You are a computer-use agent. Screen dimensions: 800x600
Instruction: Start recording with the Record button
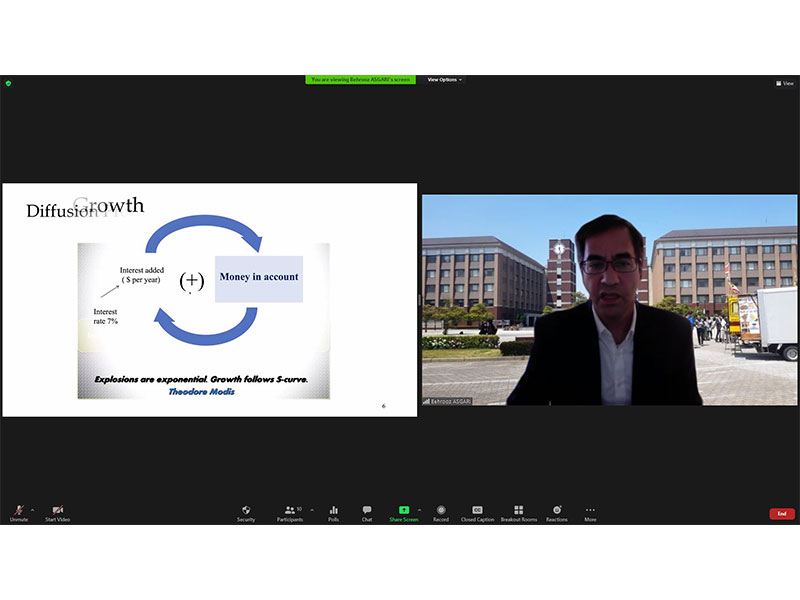point(441,511)
